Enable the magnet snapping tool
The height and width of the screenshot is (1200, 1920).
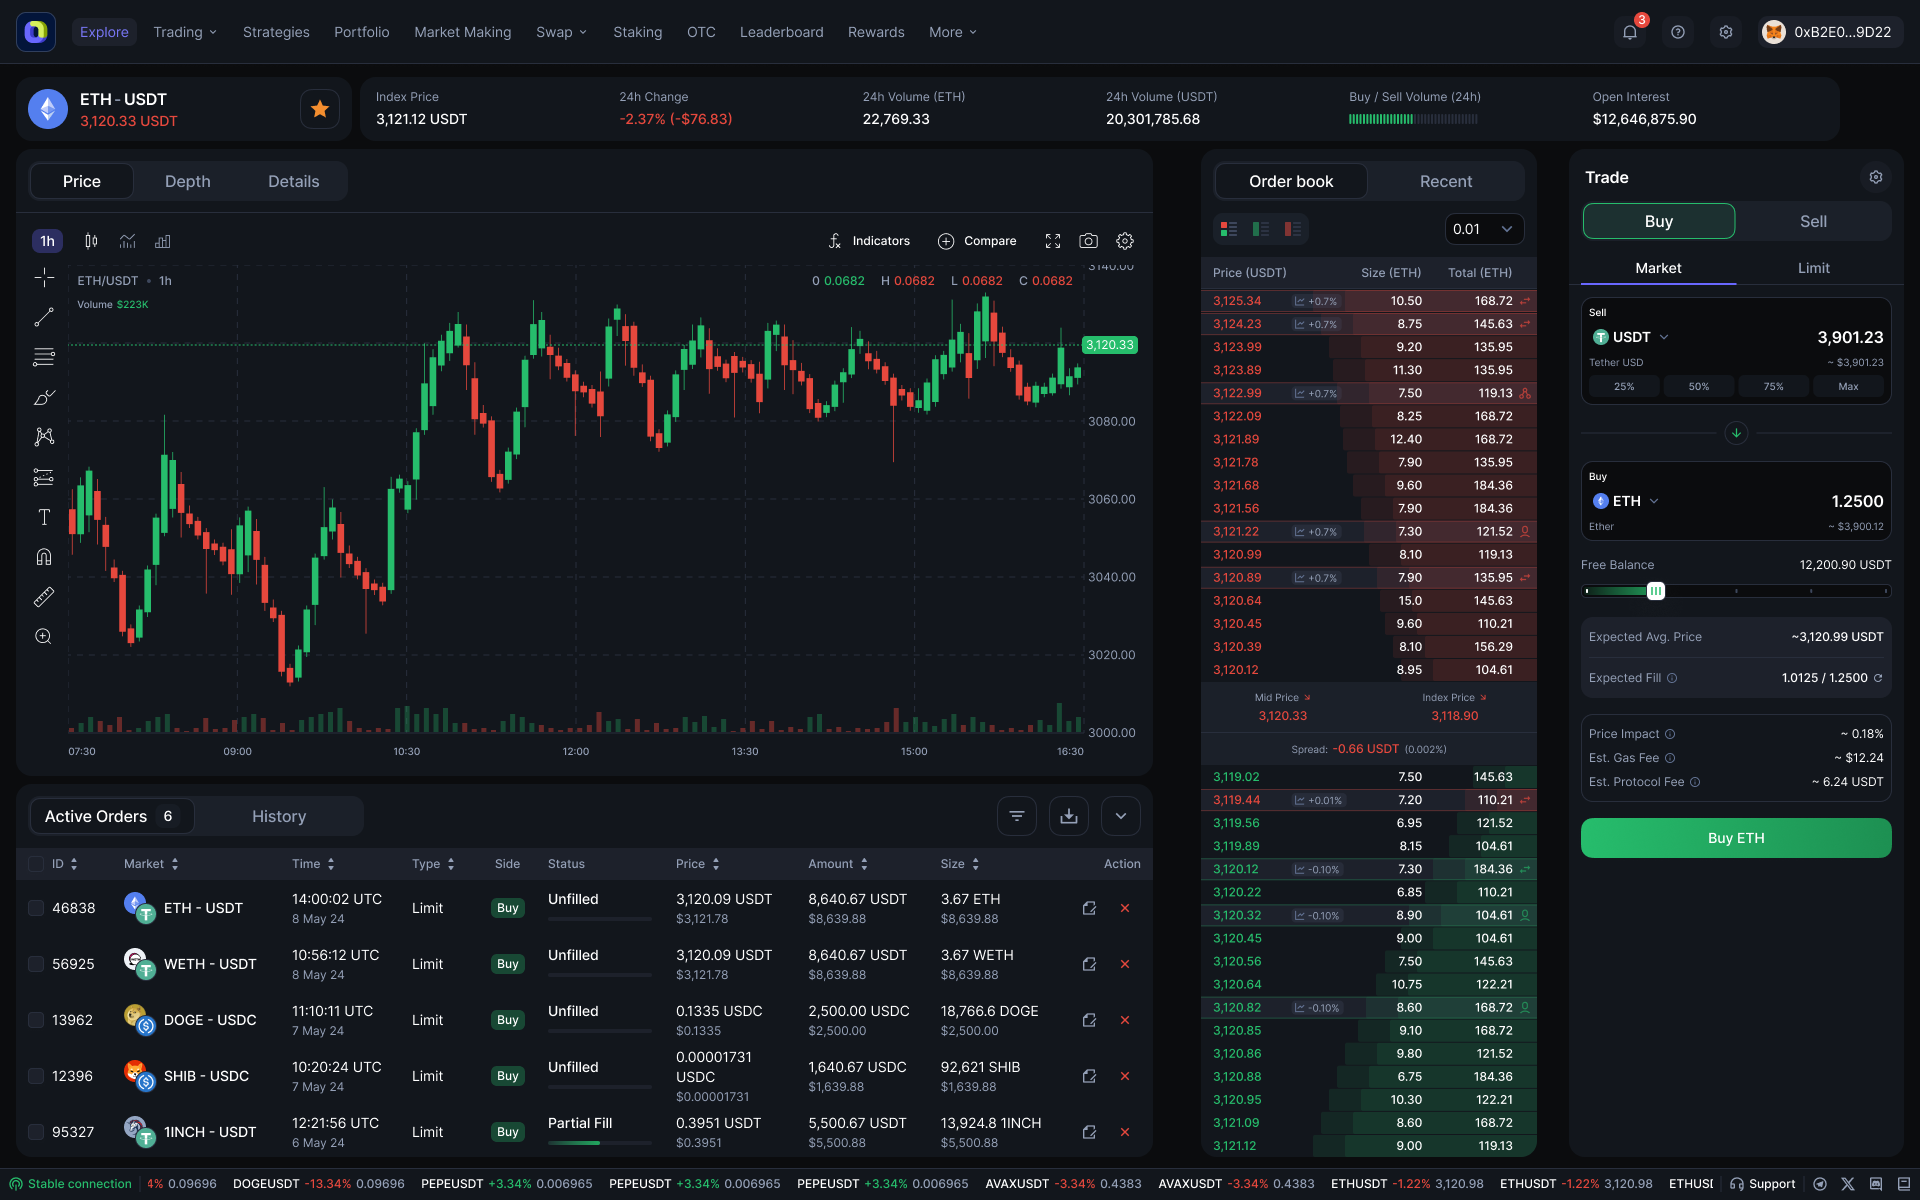point(44,557)
